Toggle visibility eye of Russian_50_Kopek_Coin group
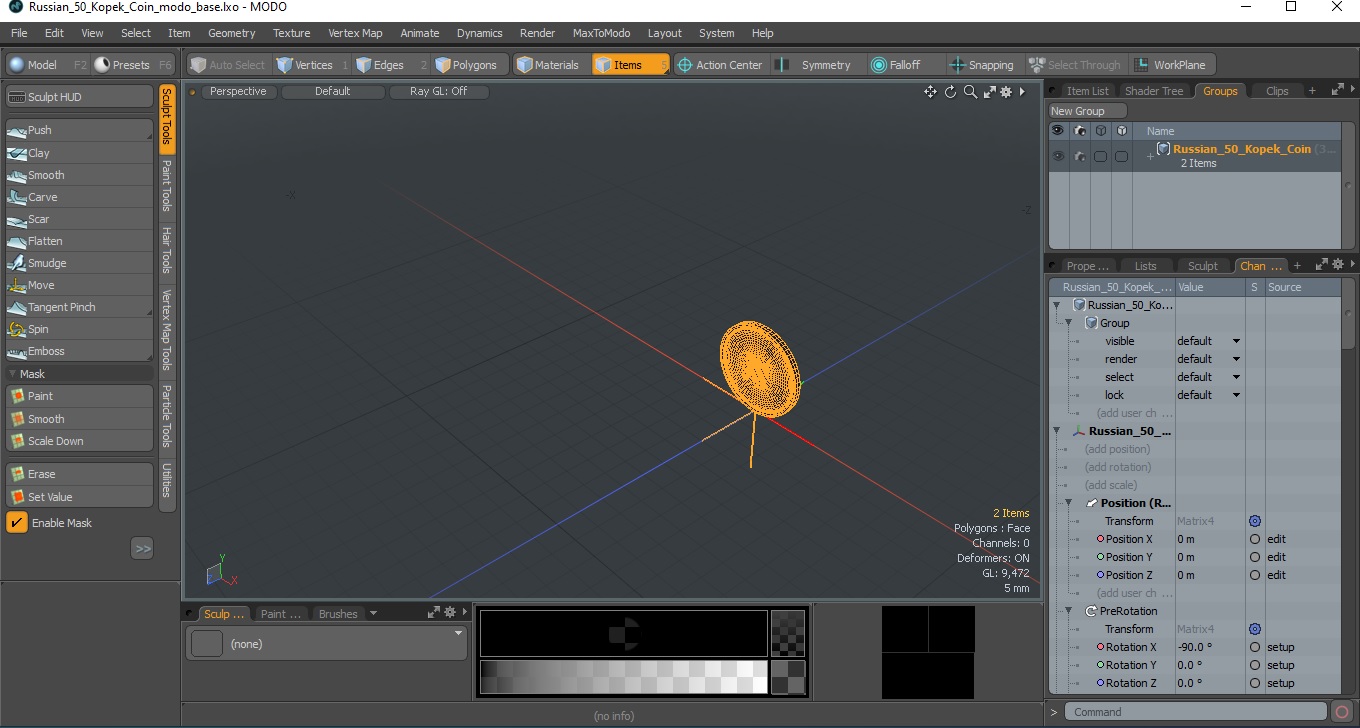Image resolution: width=1360 pixels, height=728 pixels. click(x=1058, y=156)
